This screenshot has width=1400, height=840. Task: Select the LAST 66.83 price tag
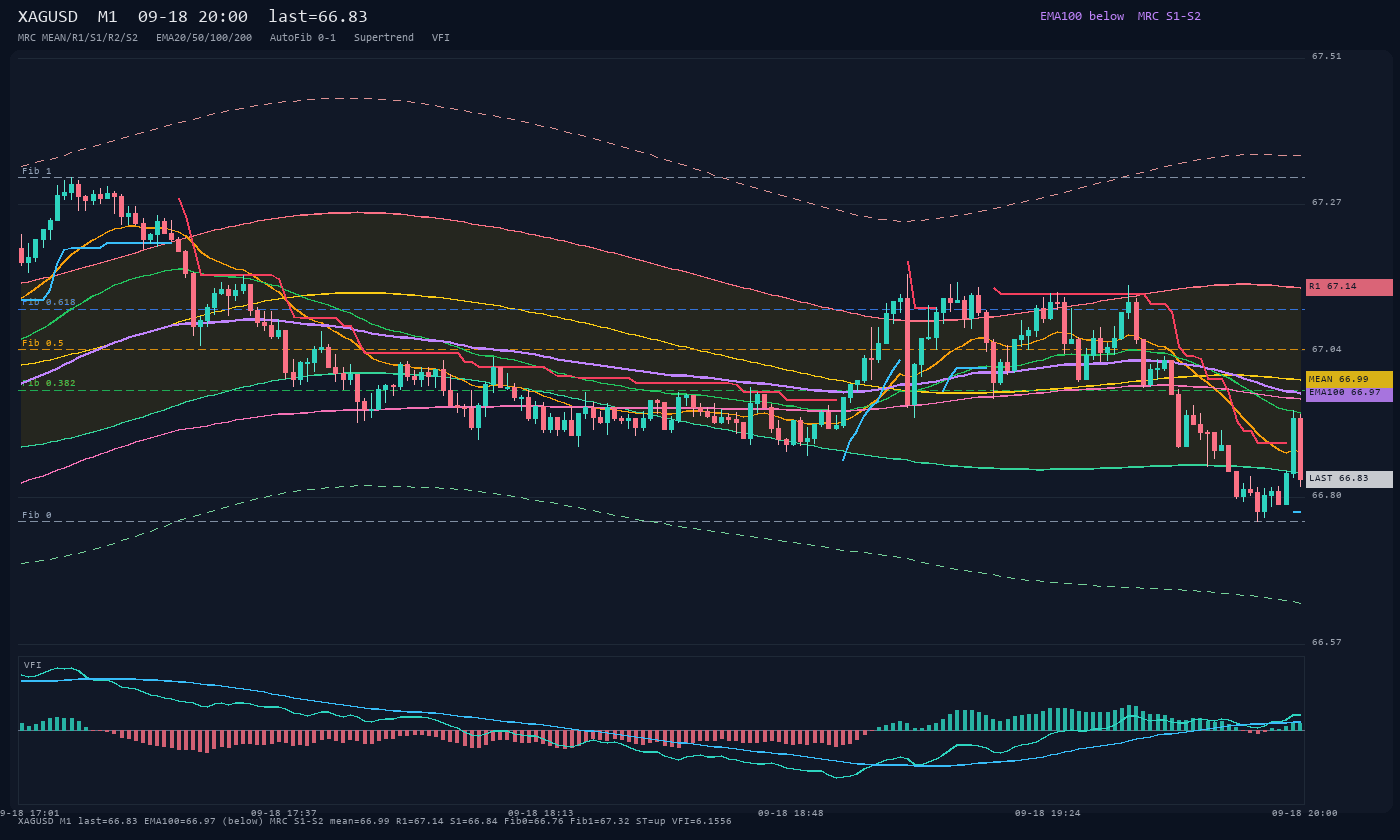tap(1349, 479)
